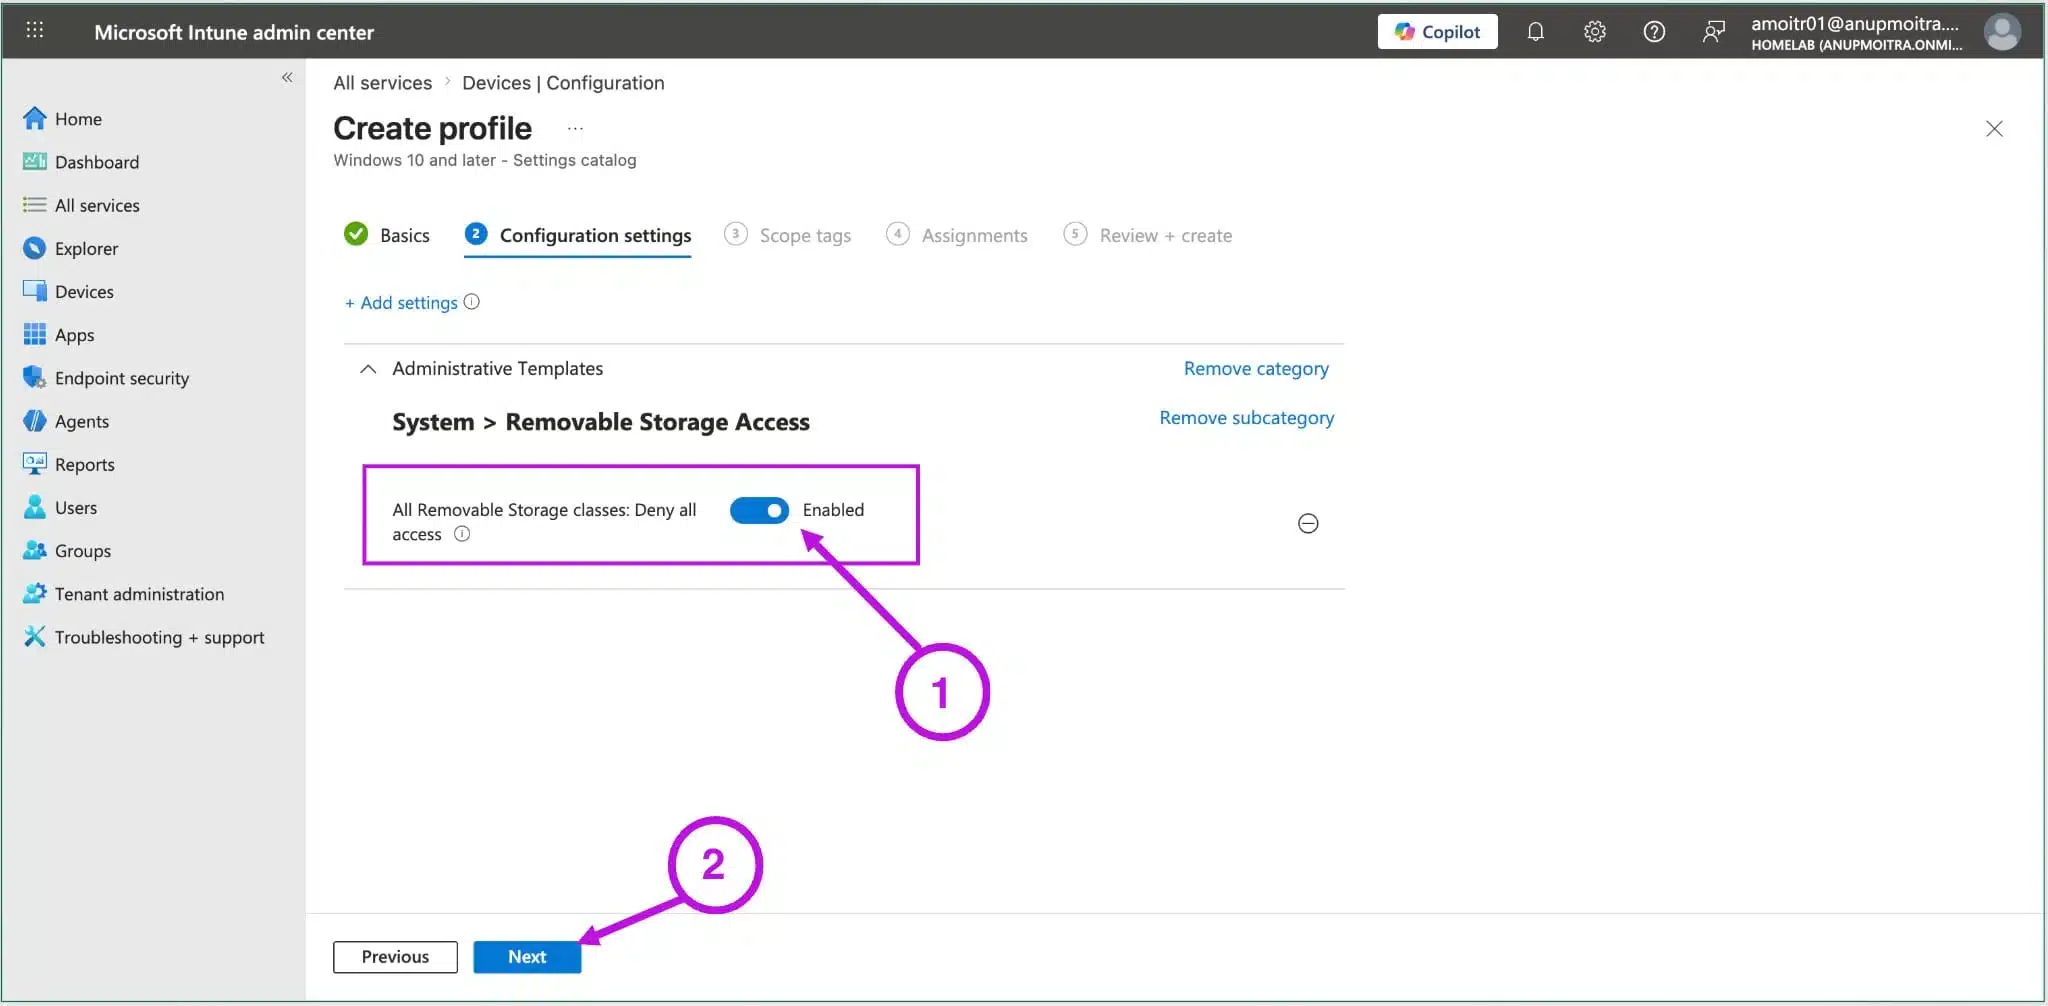Click the All services list icon
Screen dimensions: 2048x1006
pos(34,204)
